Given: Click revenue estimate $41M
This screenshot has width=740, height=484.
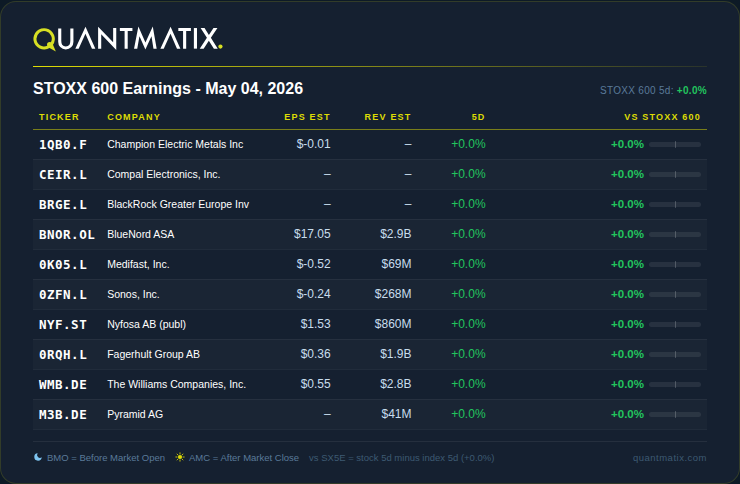Looking at the screenshot, I should click(396, 414).
